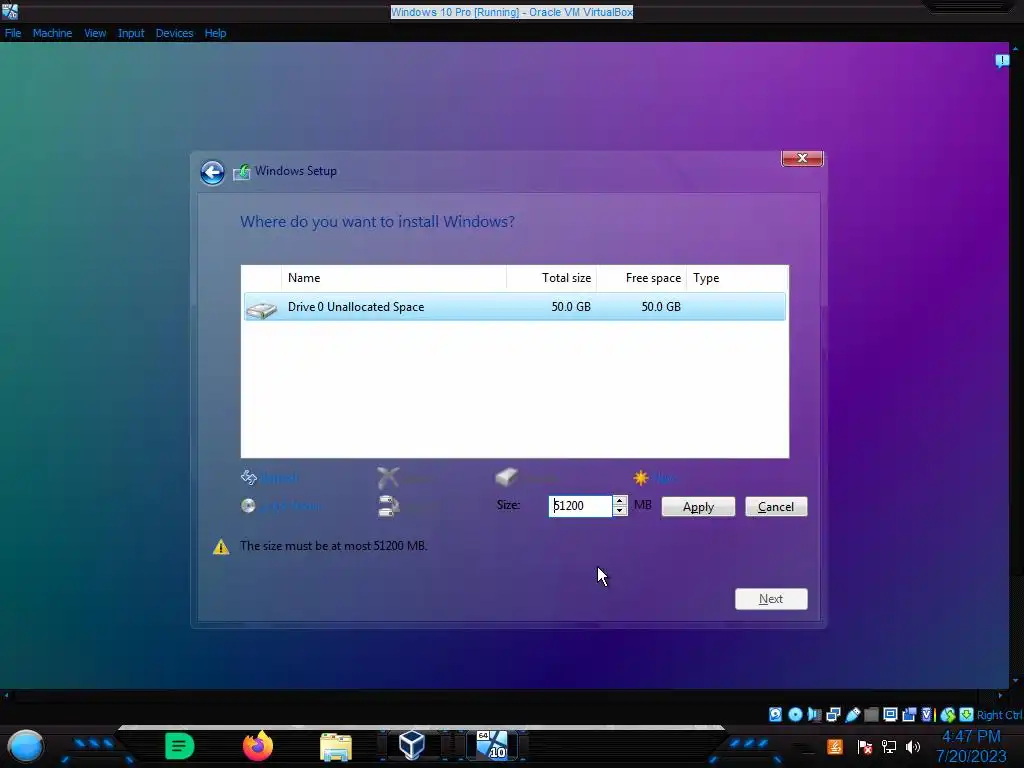Decrease partition size with down spinner arrow
The image size is (1024, 768).
[620, 511]
